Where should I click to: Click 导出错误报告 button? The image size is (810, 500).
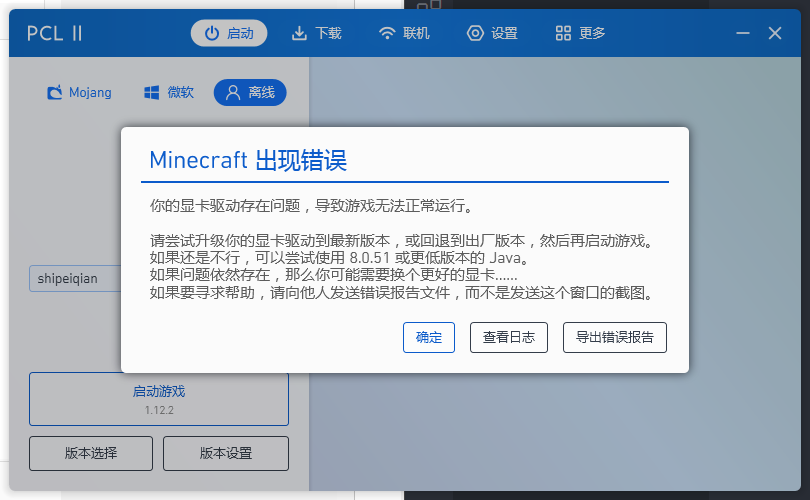click(x=615, y=337)
